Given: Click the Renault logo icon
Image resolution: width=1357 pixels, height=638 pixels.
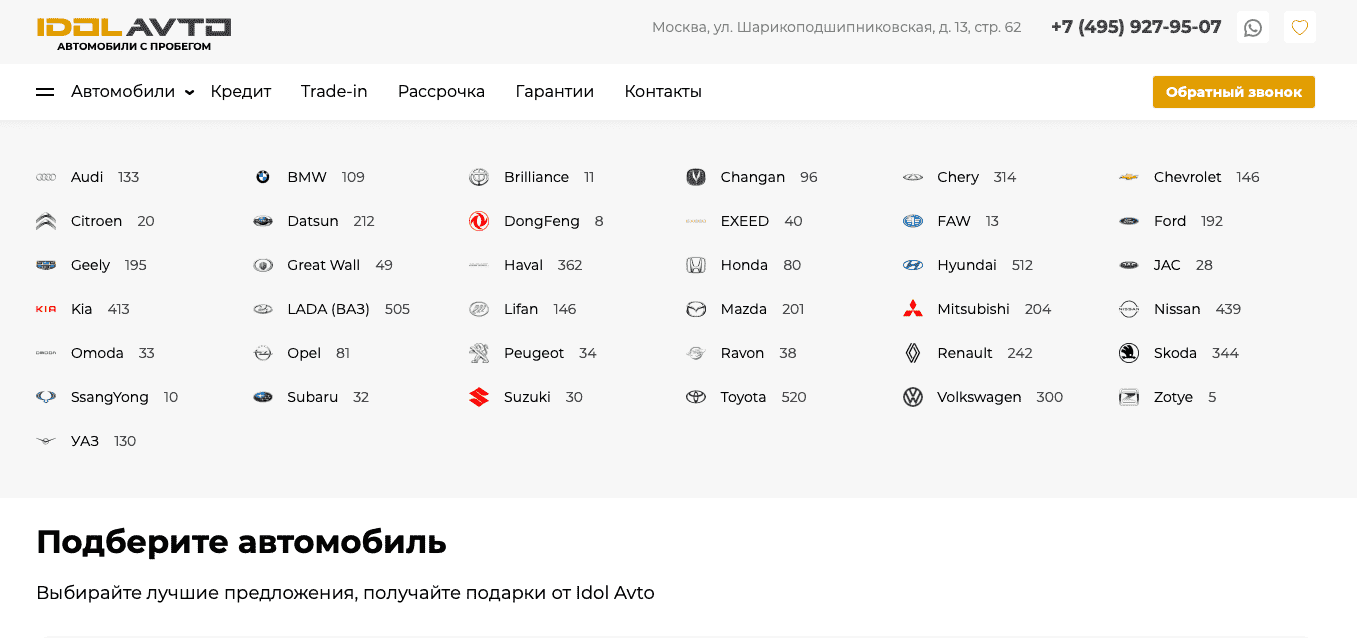Looking at the screenshot, I should (912, 353).
